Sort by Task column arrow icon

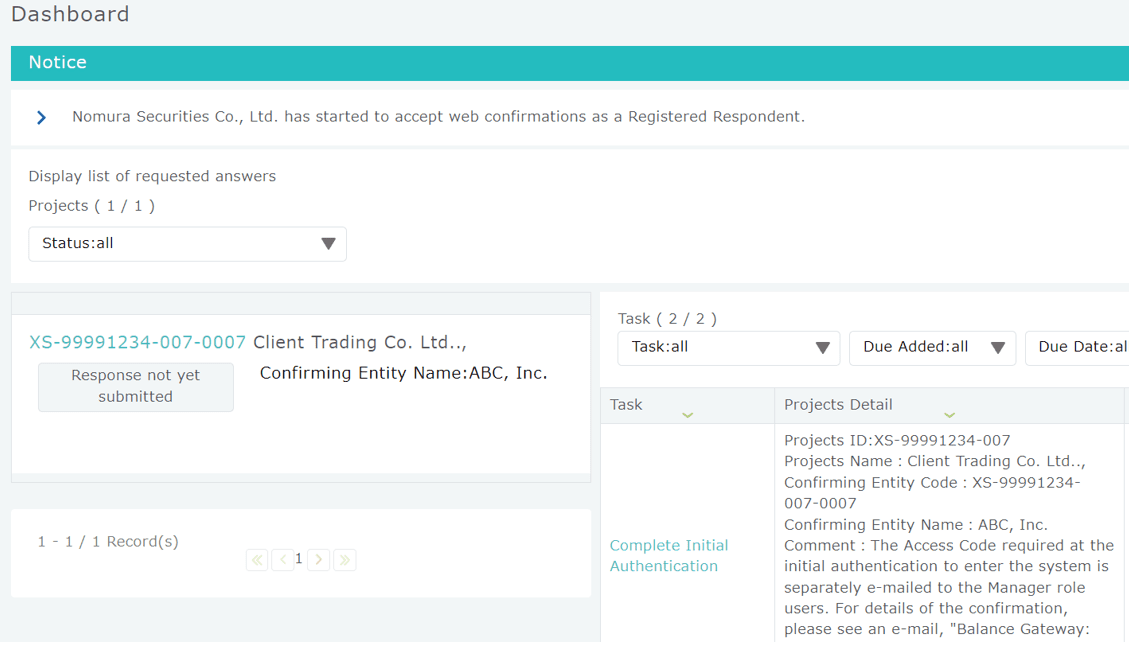(x=687, y=415)
